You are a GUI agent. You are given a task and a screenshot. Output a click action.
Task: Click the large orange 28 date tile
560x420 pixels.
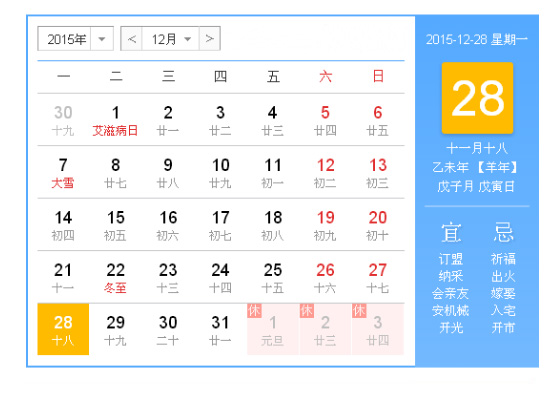(x=477, y=98)
